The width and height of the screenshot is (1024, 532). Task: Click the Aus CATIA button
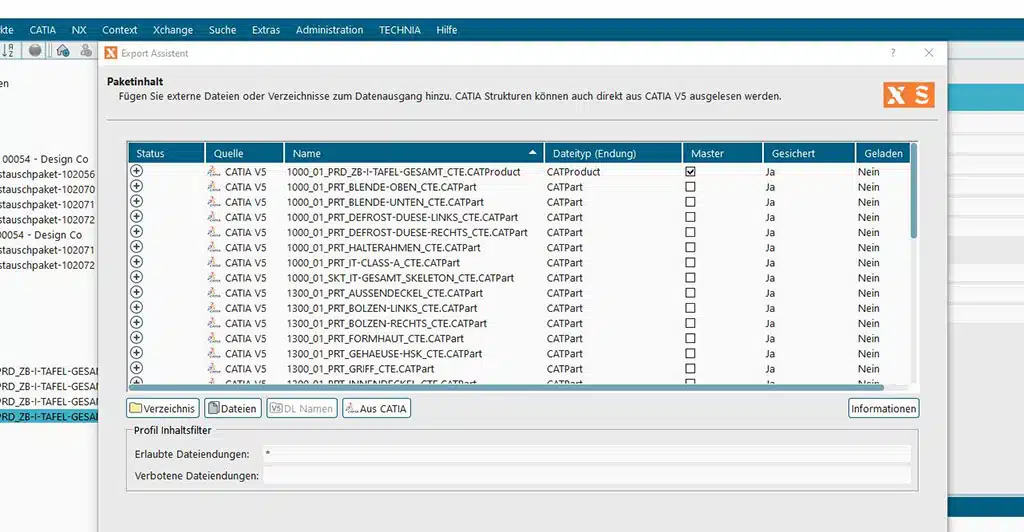376,409
